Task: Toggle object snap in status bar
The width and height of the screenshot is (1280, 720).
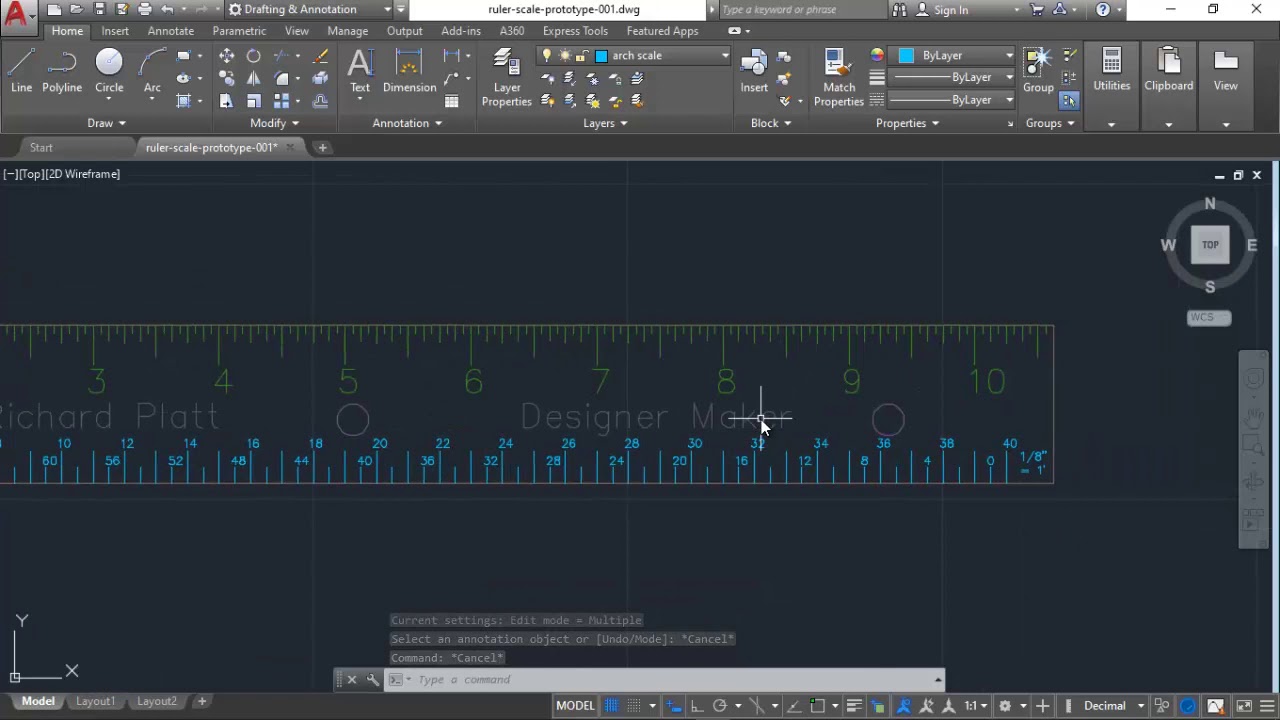Action: (x=817, y=706)
